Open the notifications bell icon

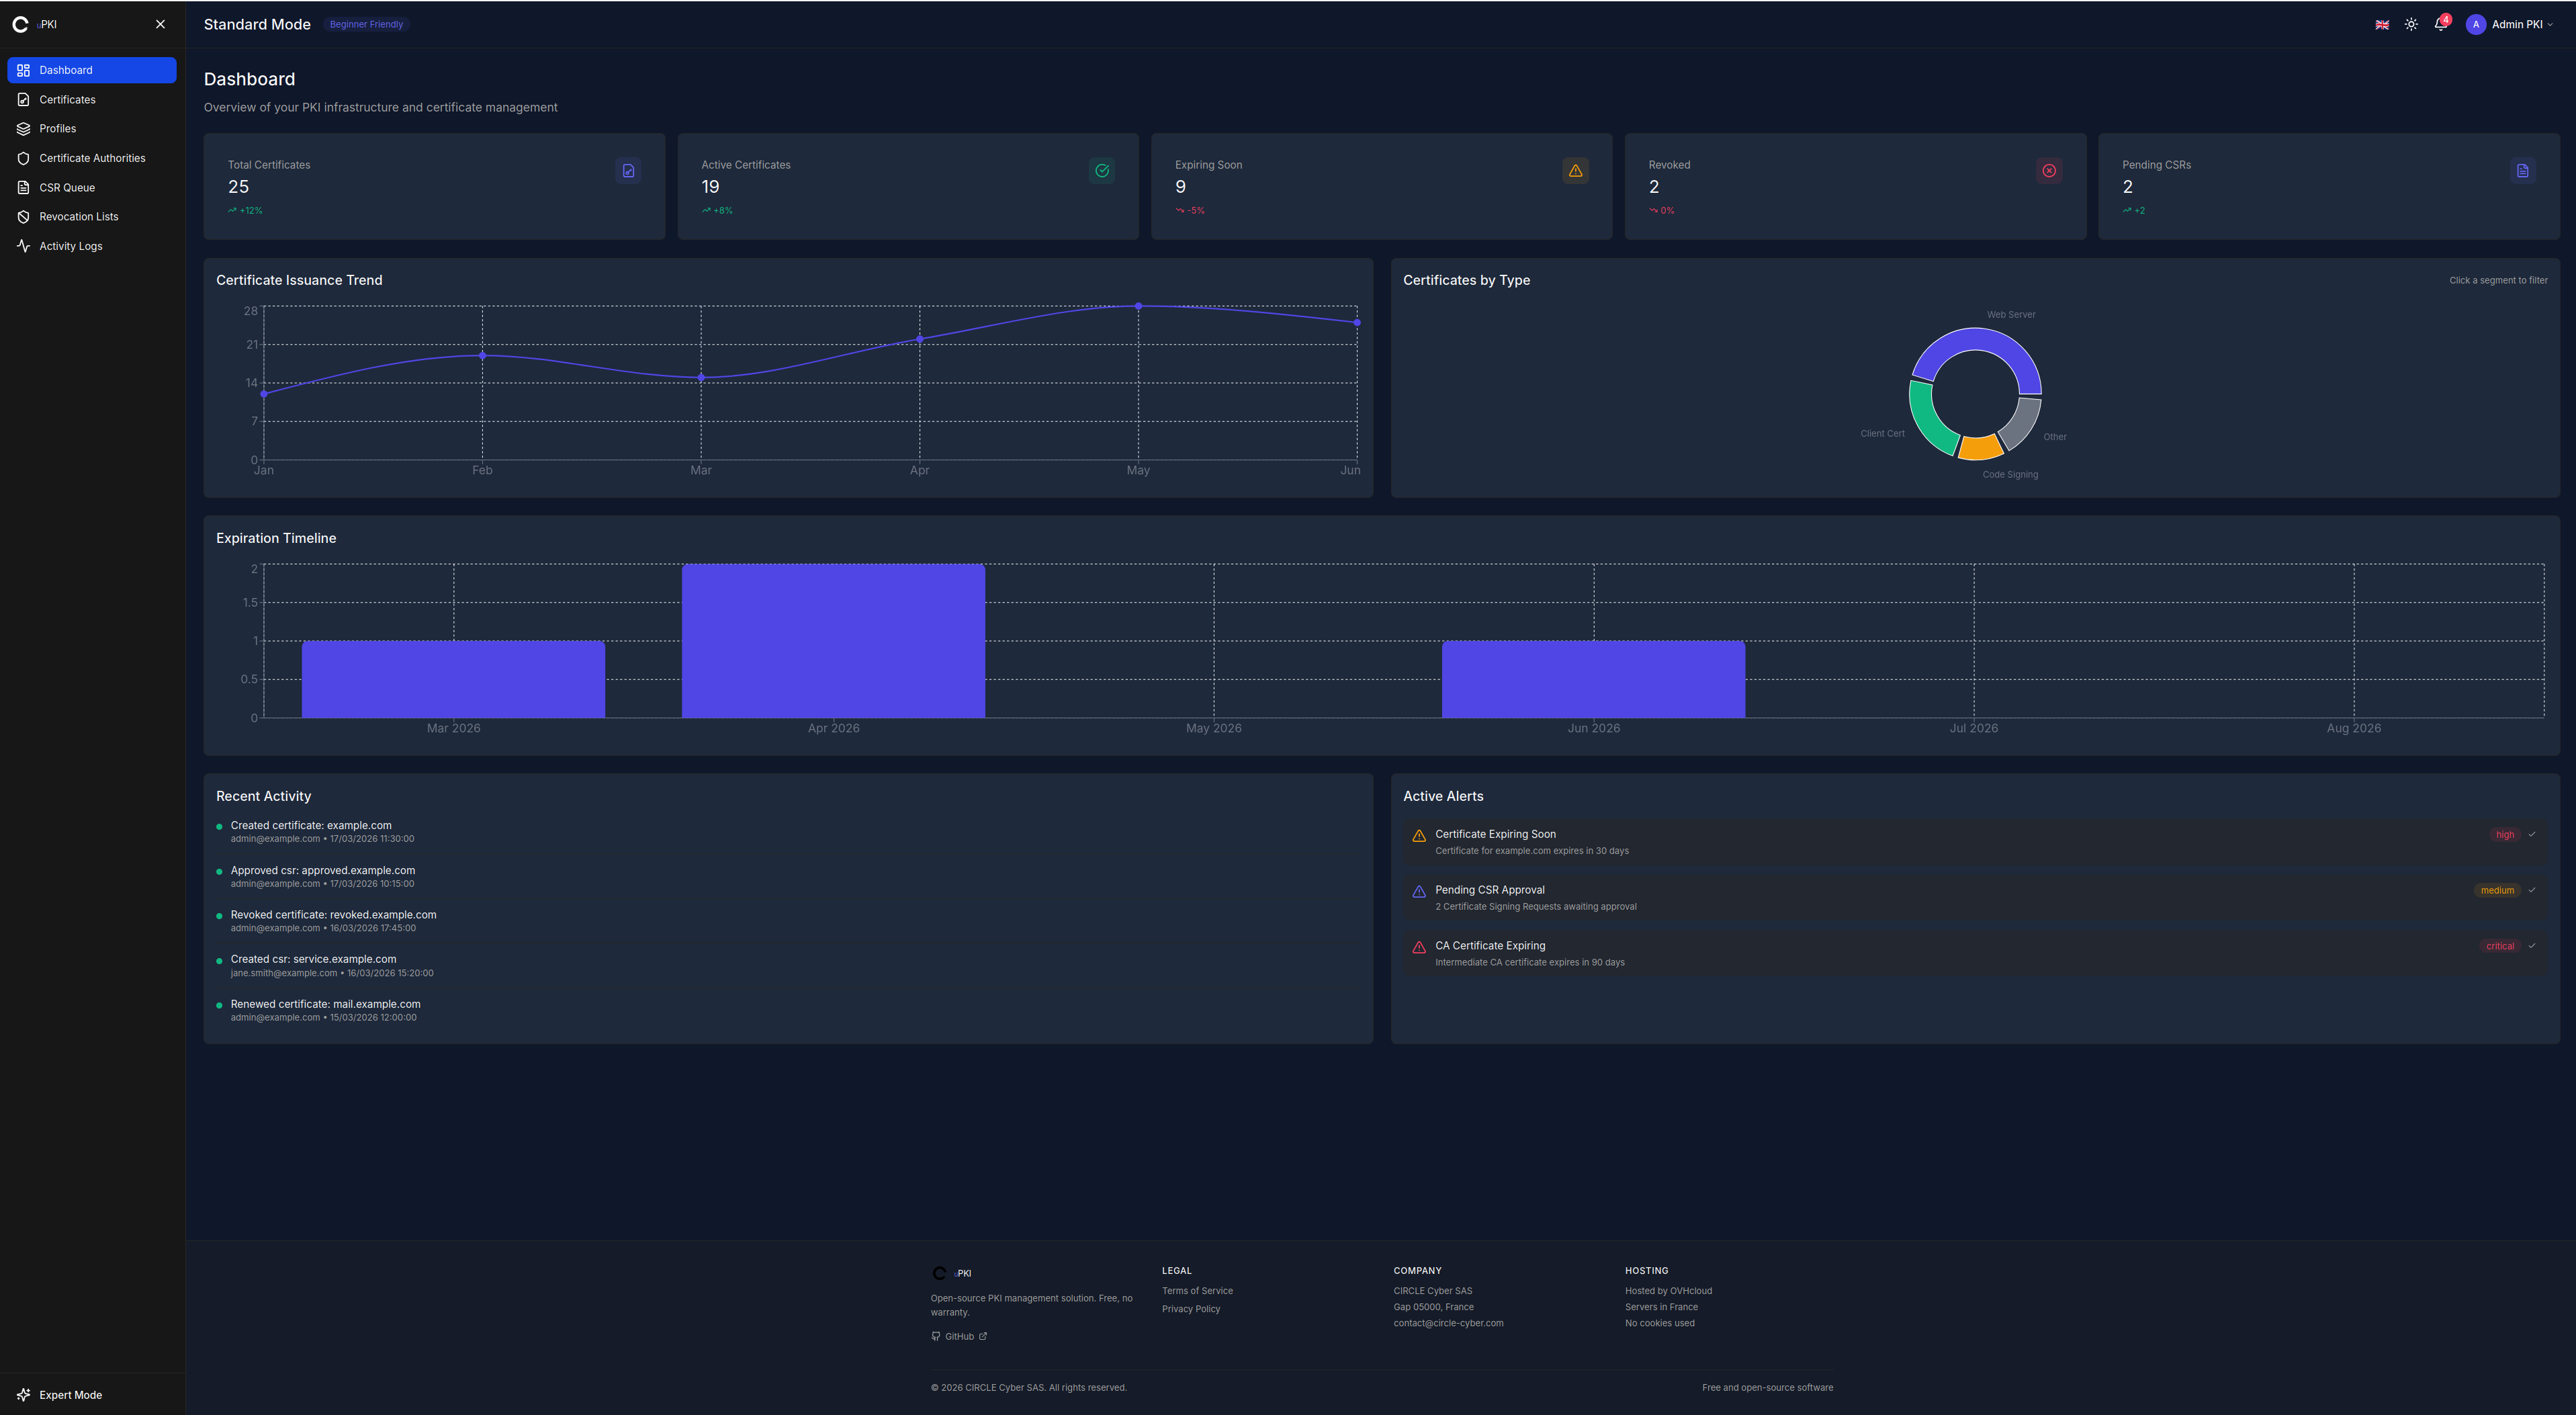(2440, 25)
